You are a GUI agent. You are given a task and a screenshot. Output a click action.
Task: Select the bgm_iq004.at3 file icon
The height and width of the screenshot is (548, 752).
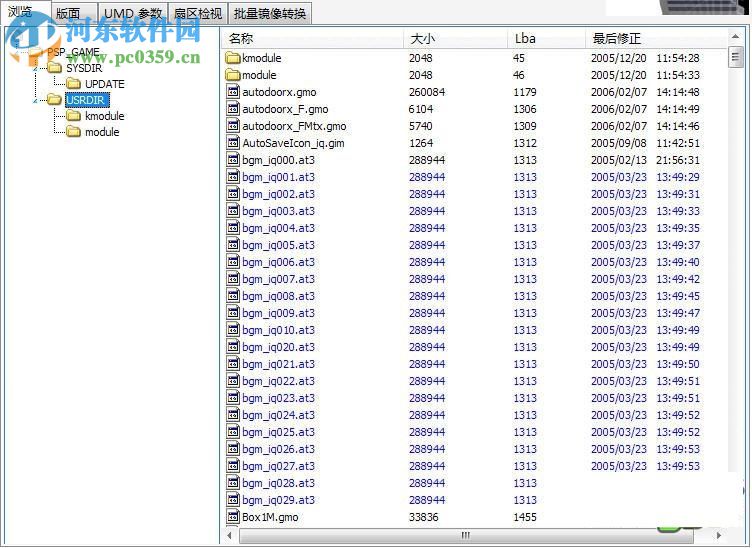pyautogui.click(x=233, y=228)
